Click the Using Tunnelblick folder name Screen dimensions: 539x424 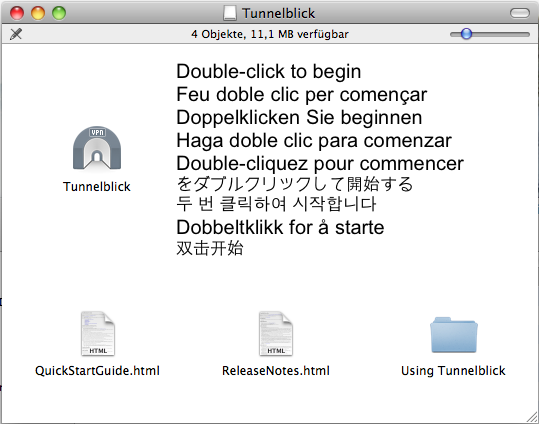pos(453,371)
